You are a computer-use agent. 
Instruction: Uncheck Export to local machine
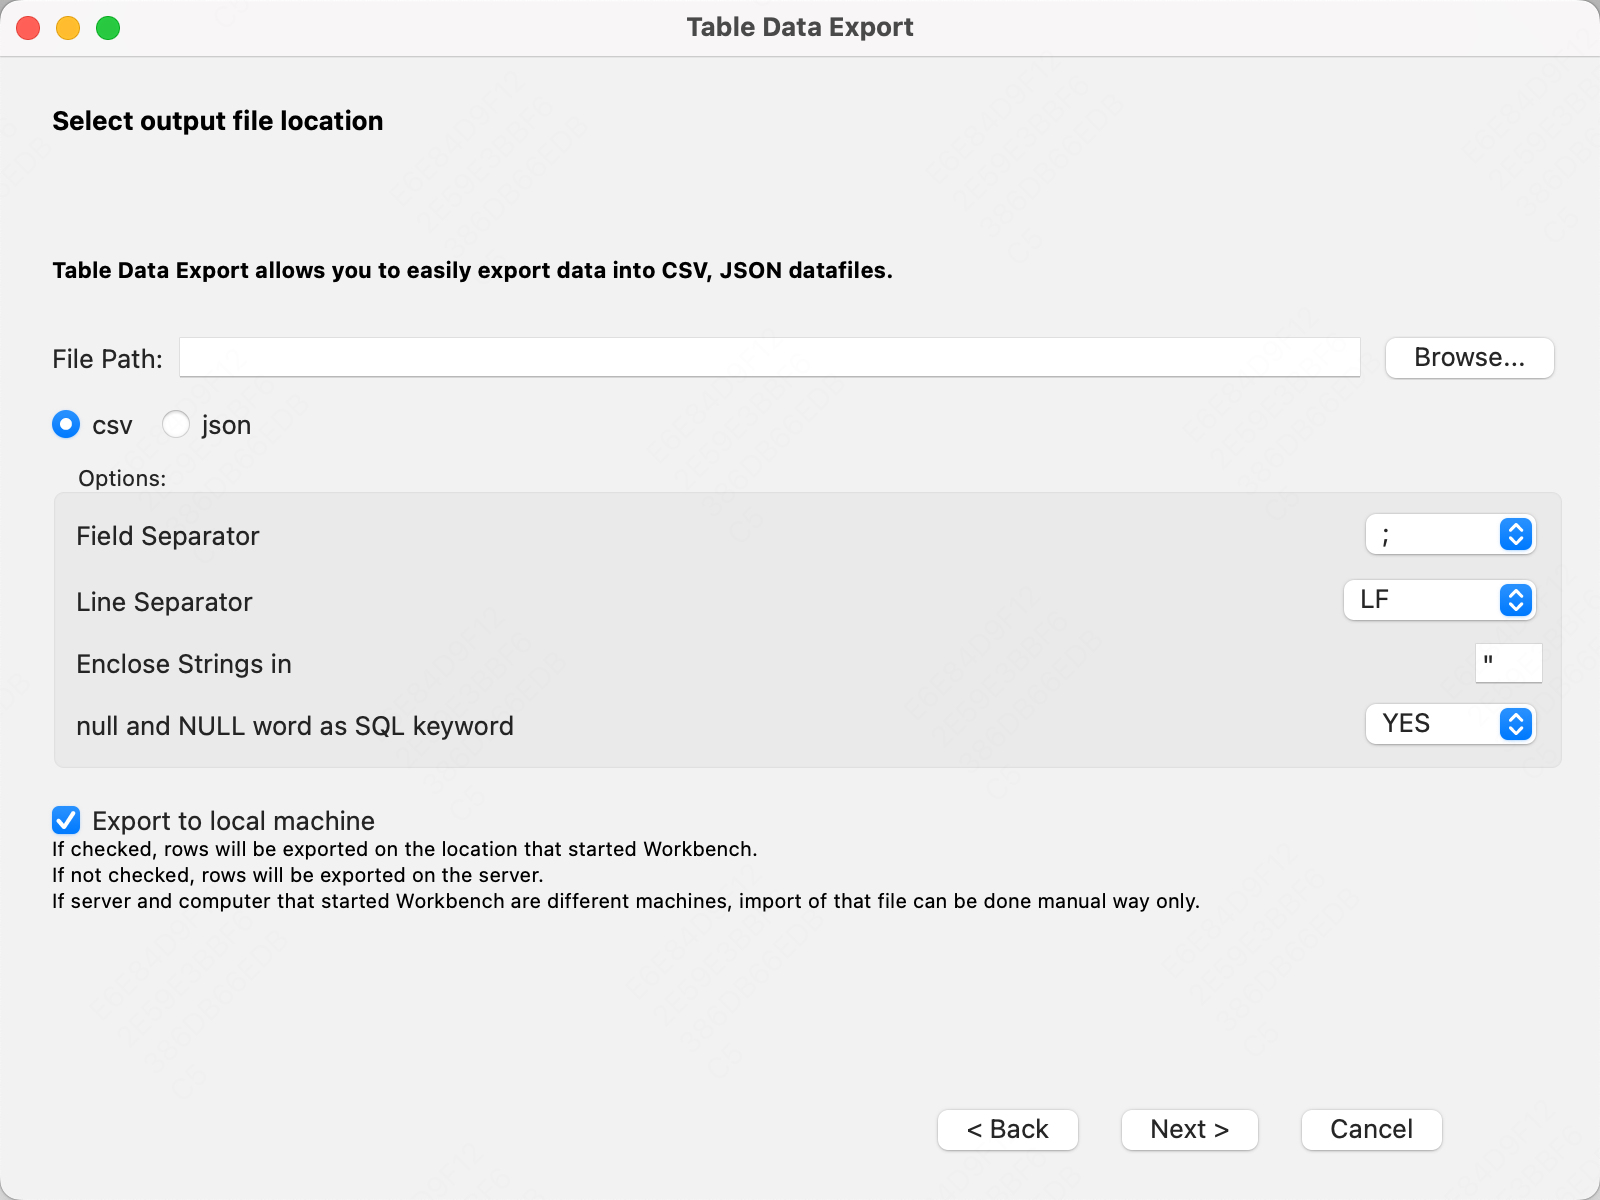point(65,821)
